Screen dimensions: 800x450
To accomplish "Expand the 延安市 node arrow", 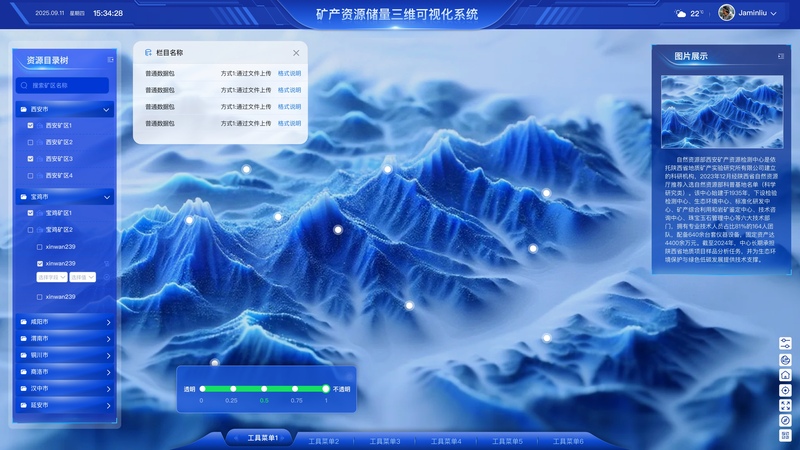I will [x=108, y=406].
